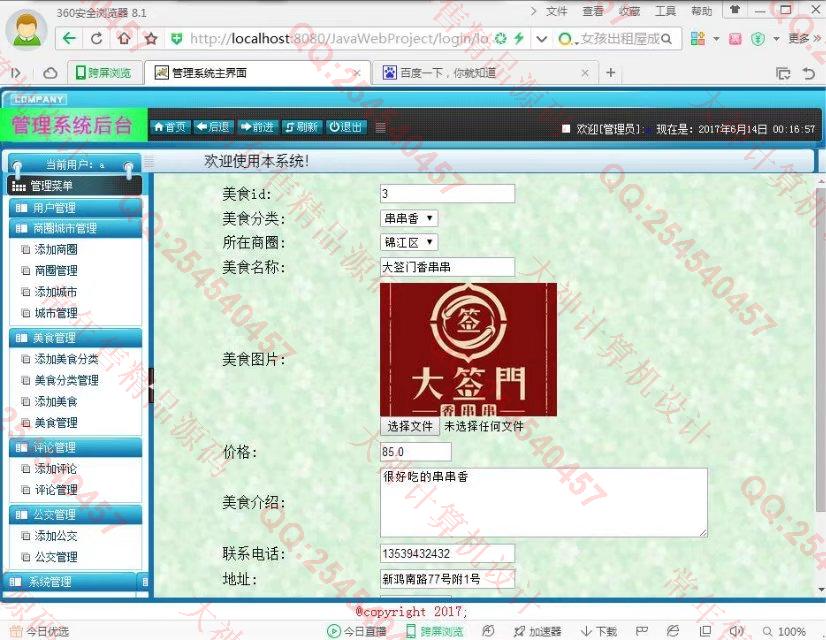
Task: Click the 前进 toolbar button
Action: click(x=258, y=127)
